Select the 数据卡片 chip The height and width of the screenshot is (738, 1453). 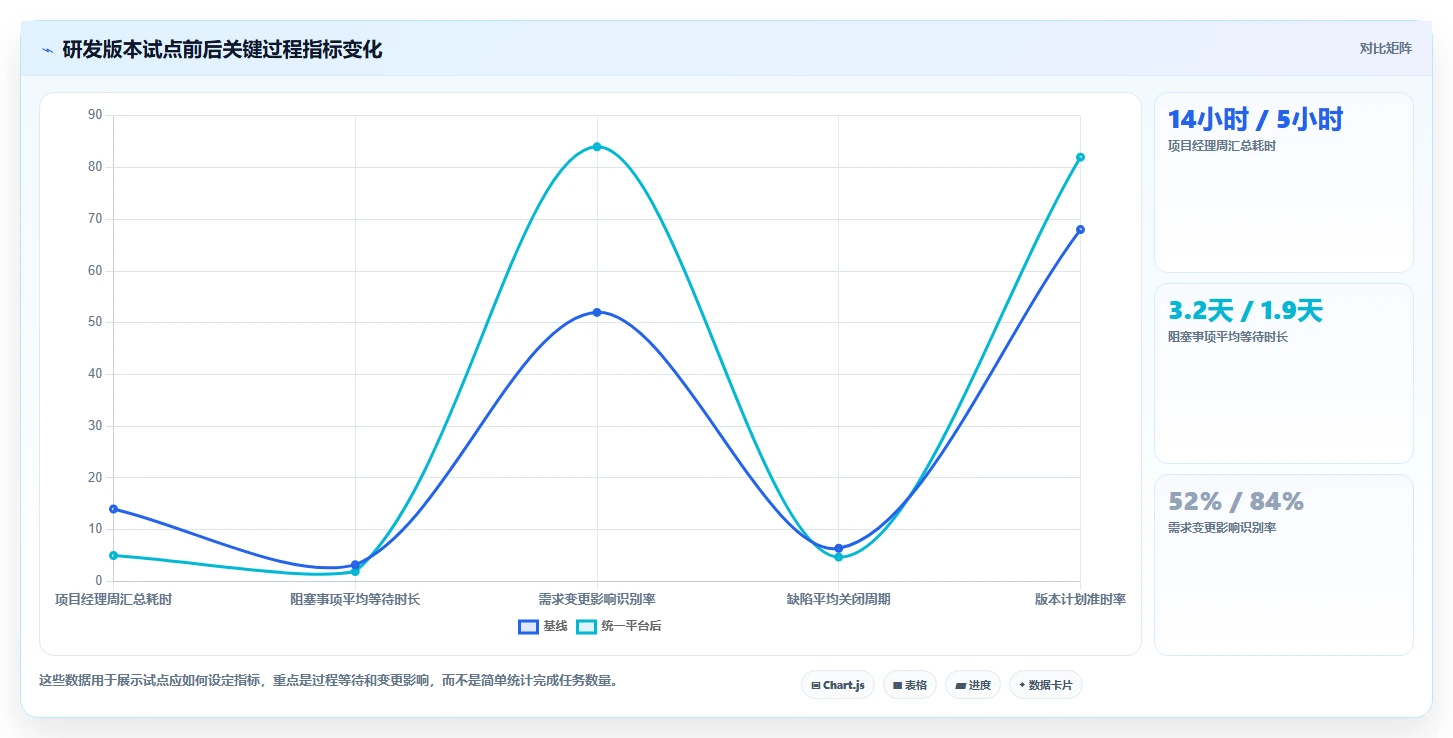click(x=1045, y=685)
